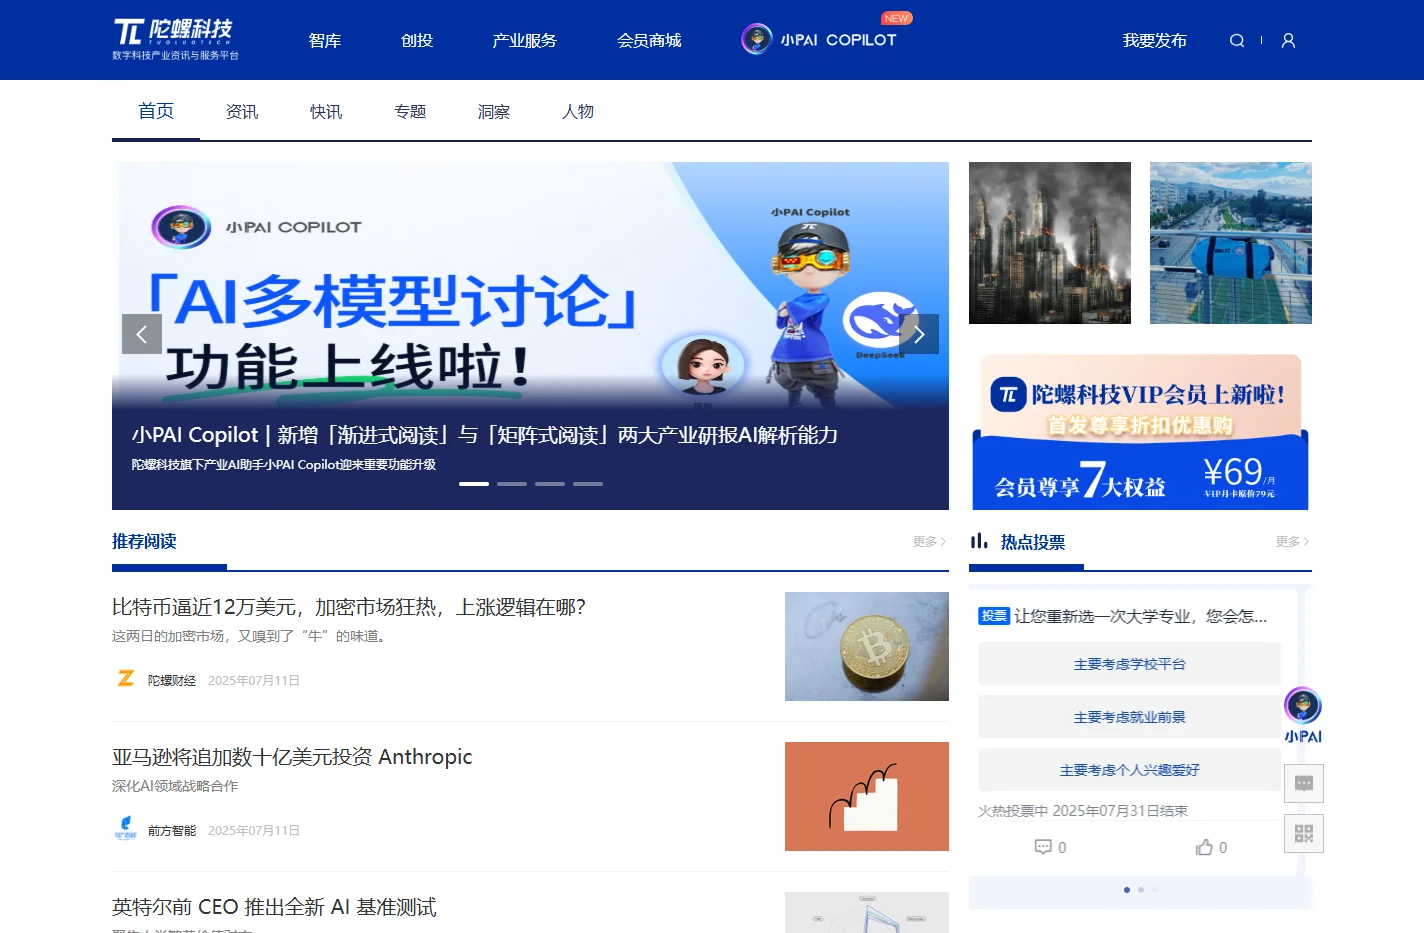Select the third poll pagination dot
The height and width of the screenshot is (933, 1424).
[1155, 890]
